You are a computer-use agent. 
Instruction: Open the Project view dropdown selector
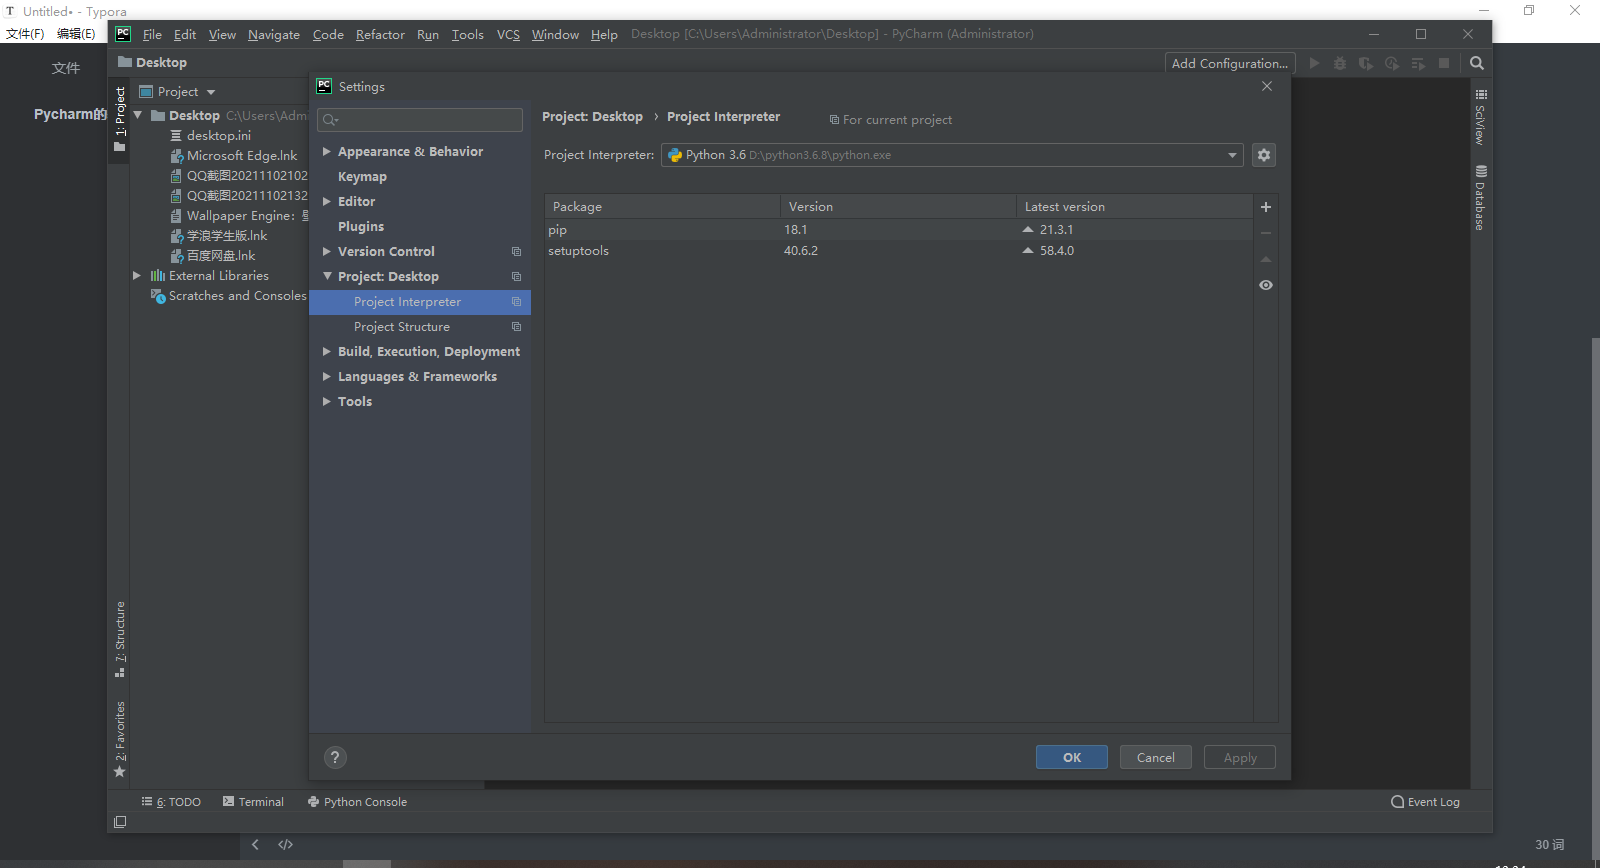[177, 92]
